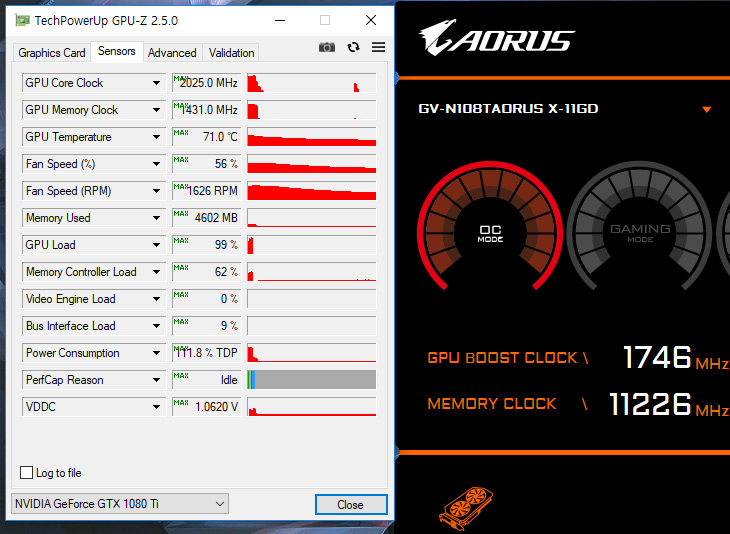Click the 99 % GPU load value
The width and height of the screenshot is (730, 534).
tap(207, 245)
